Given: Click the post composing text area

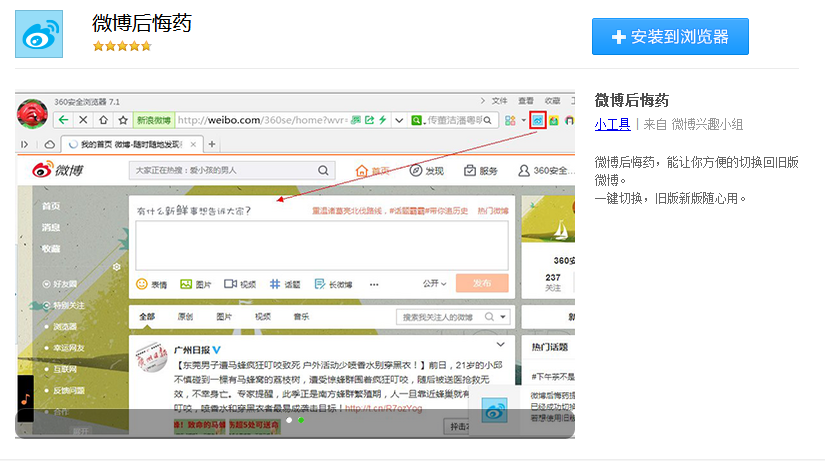Looking at the screenshot, I should click(322, 245).
